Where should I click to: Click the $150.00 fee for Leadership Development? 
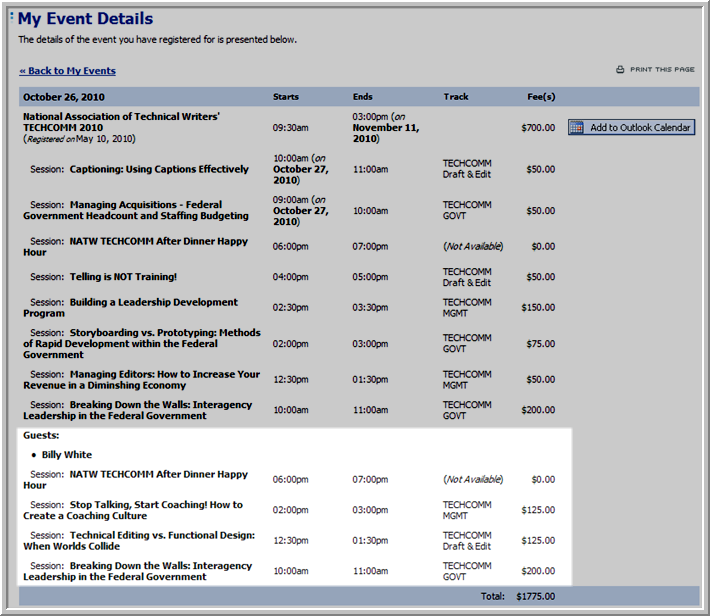(x=538, y=308)
